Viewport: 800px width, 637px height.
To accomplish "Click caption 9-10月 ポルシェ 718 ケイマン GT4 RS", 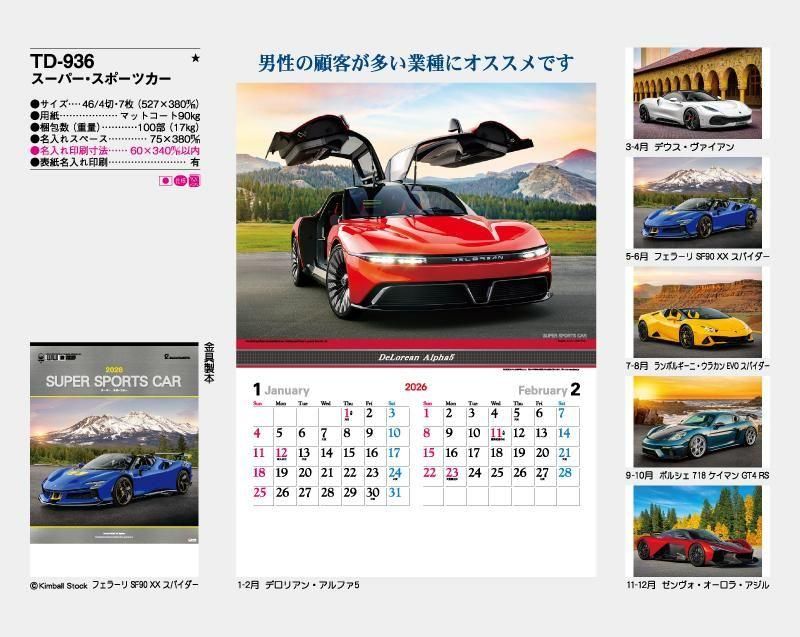I will pyautogui.click(x=697, y=475).
